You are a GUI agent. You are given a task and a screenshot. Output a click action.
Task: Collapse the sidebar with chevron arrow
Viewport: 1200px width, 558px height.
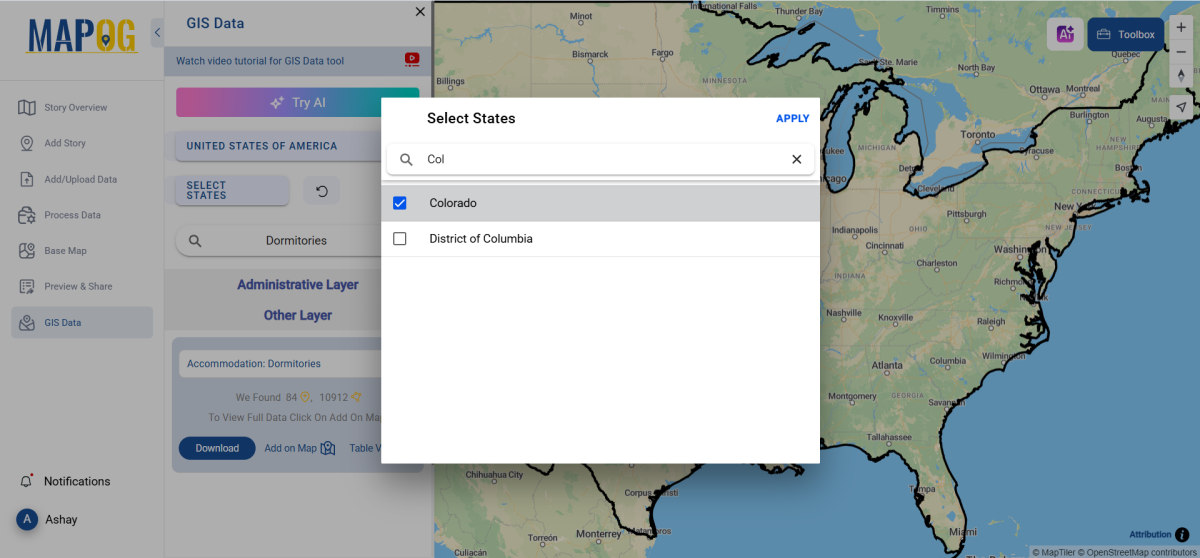[x=157, y=33]
